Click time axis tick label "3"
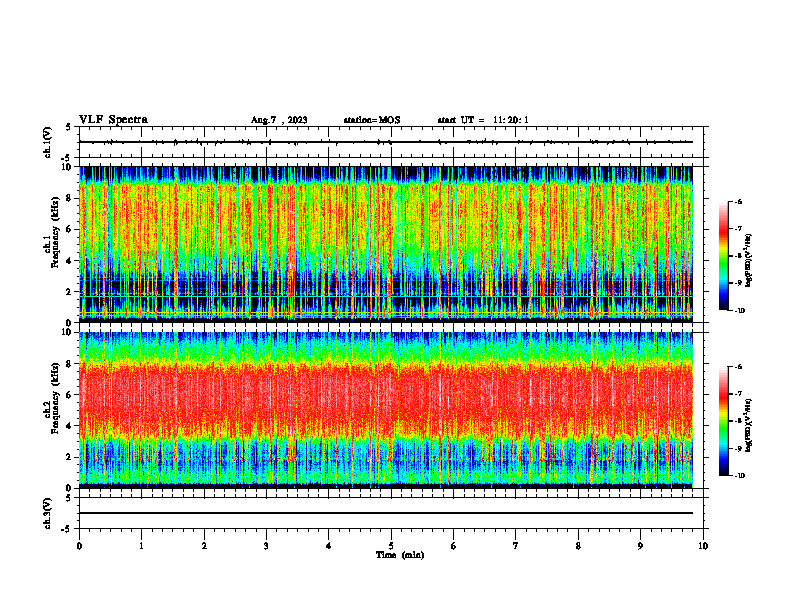 (266, 546)
